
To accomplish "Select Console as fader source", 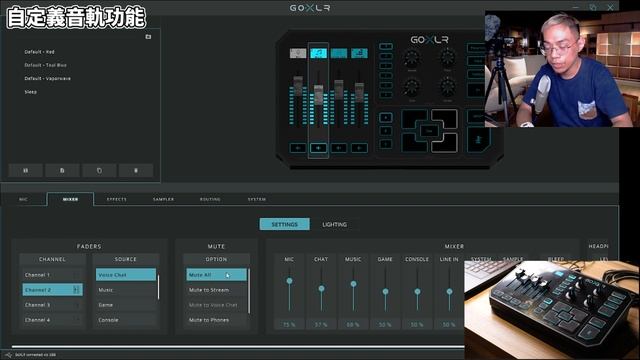I will point(126,320).
